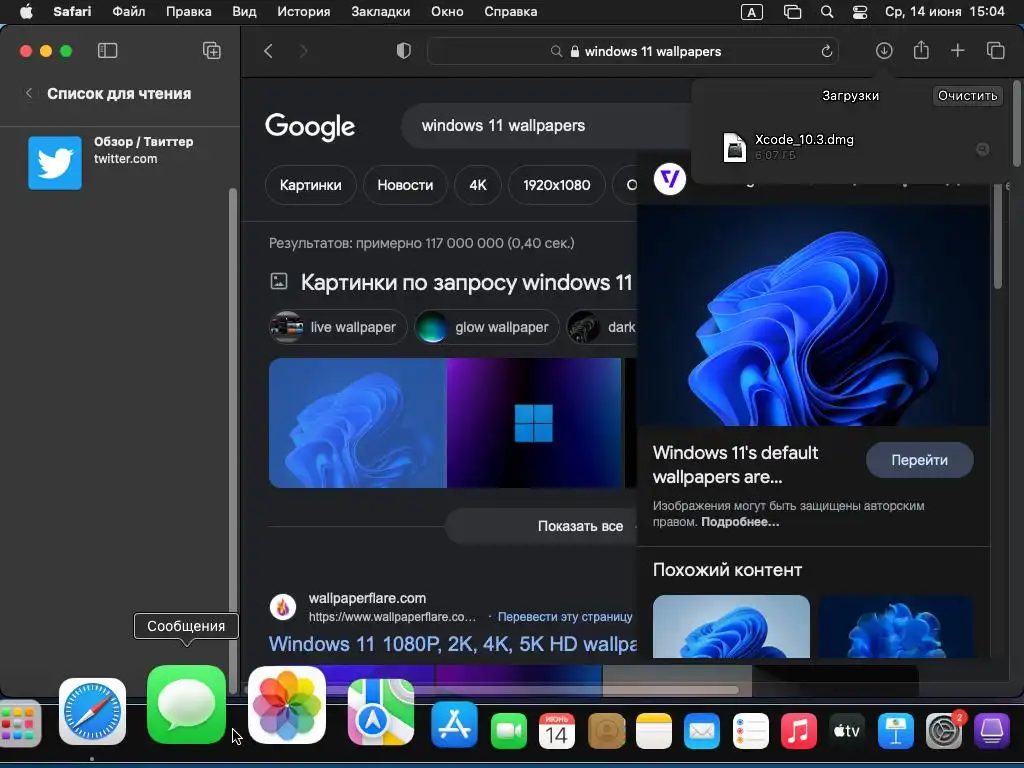This screenshot has height=768, width=1024.
Task: Reveal Xcode_10.3.dmg in Finder
Action: pyautogui.click(x=982, y=150)
